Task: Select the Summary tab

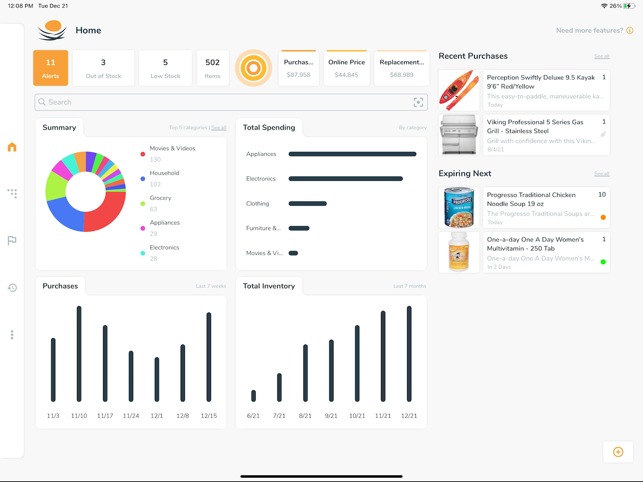Action: tap(59, 128)
